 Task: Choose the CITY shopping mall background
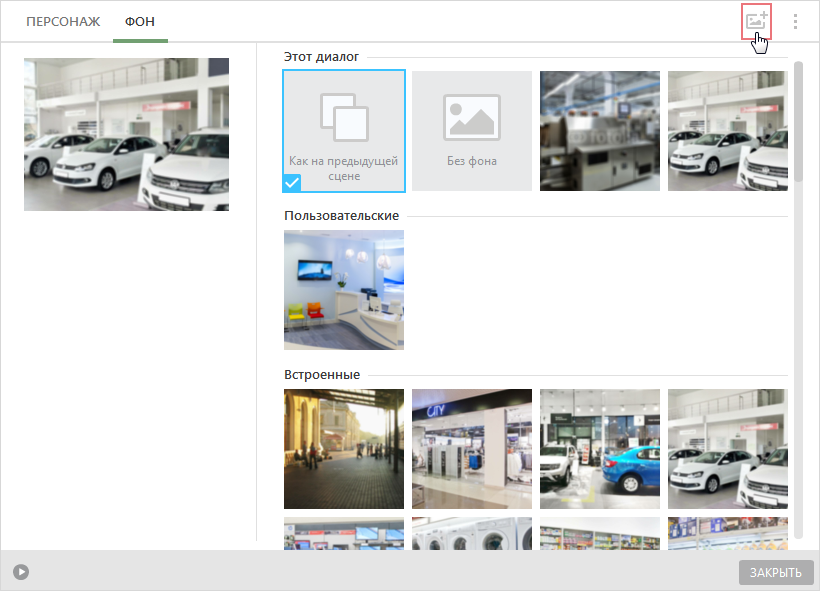pos(472,449)
